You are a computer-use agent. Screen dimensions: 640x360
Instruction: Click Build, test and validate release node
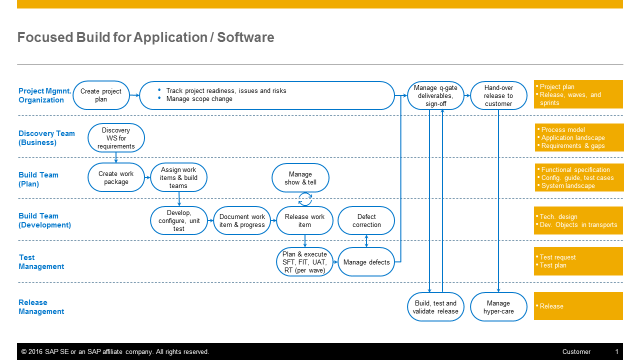(x=436, y=307)
